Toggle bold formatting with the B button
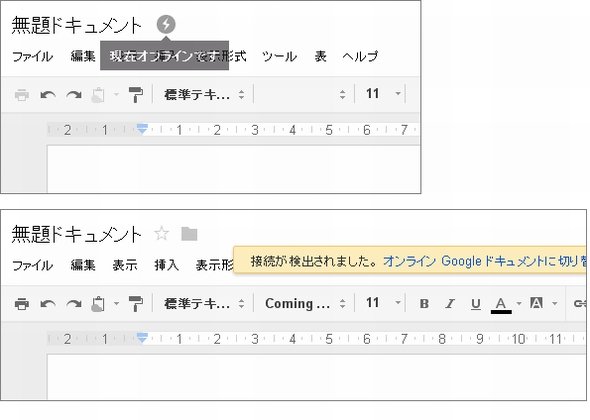 click(x=424, y=303)
